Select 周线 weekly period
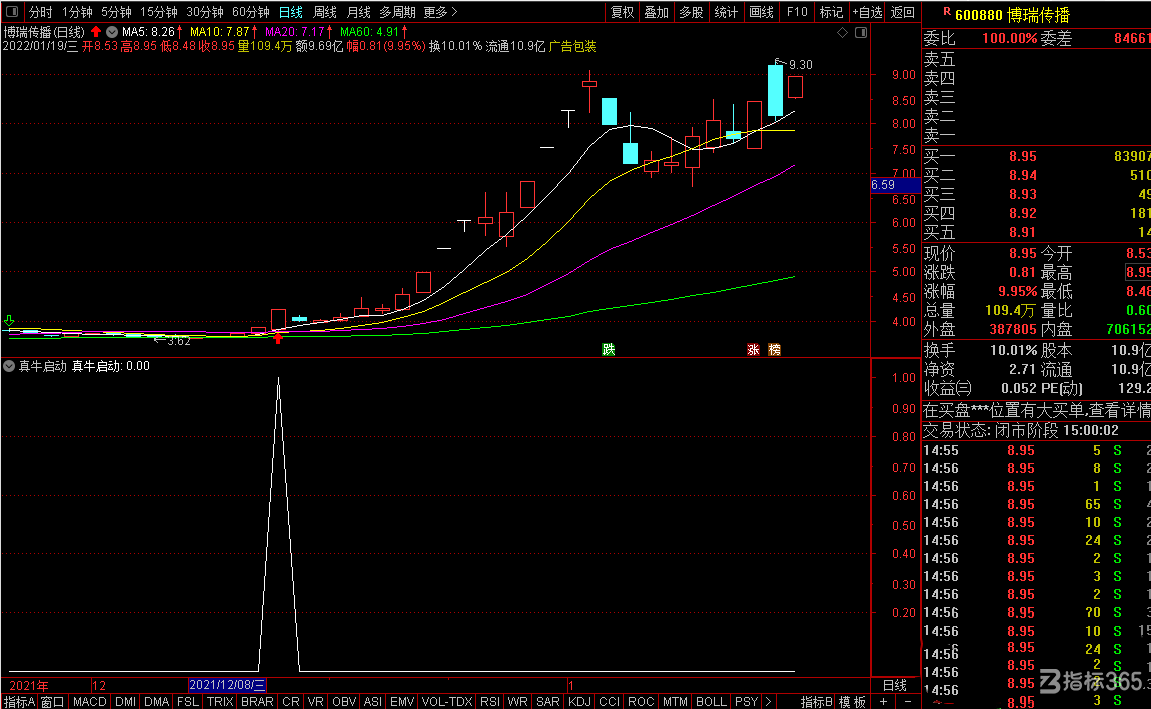Screen dimensions: 1151x709 tap(324, 12)
